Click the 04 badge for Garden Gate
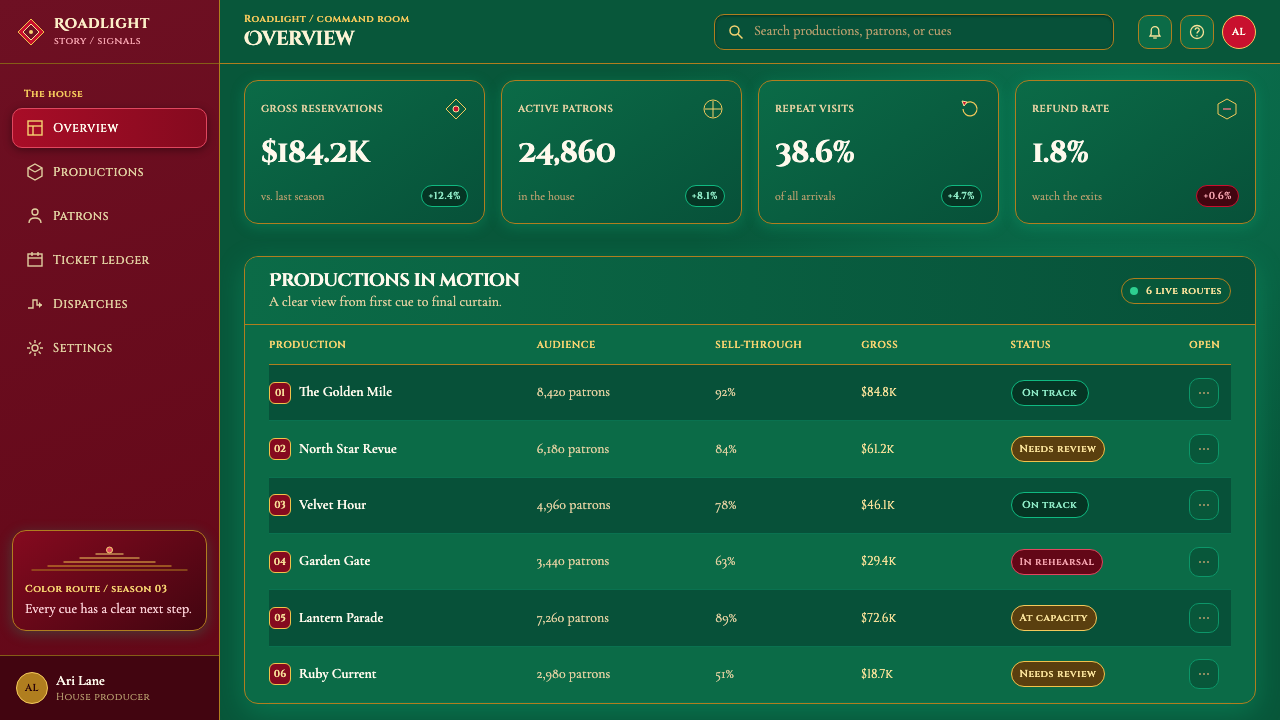This screenshot has width=1280, height=720. click(280, 562)
